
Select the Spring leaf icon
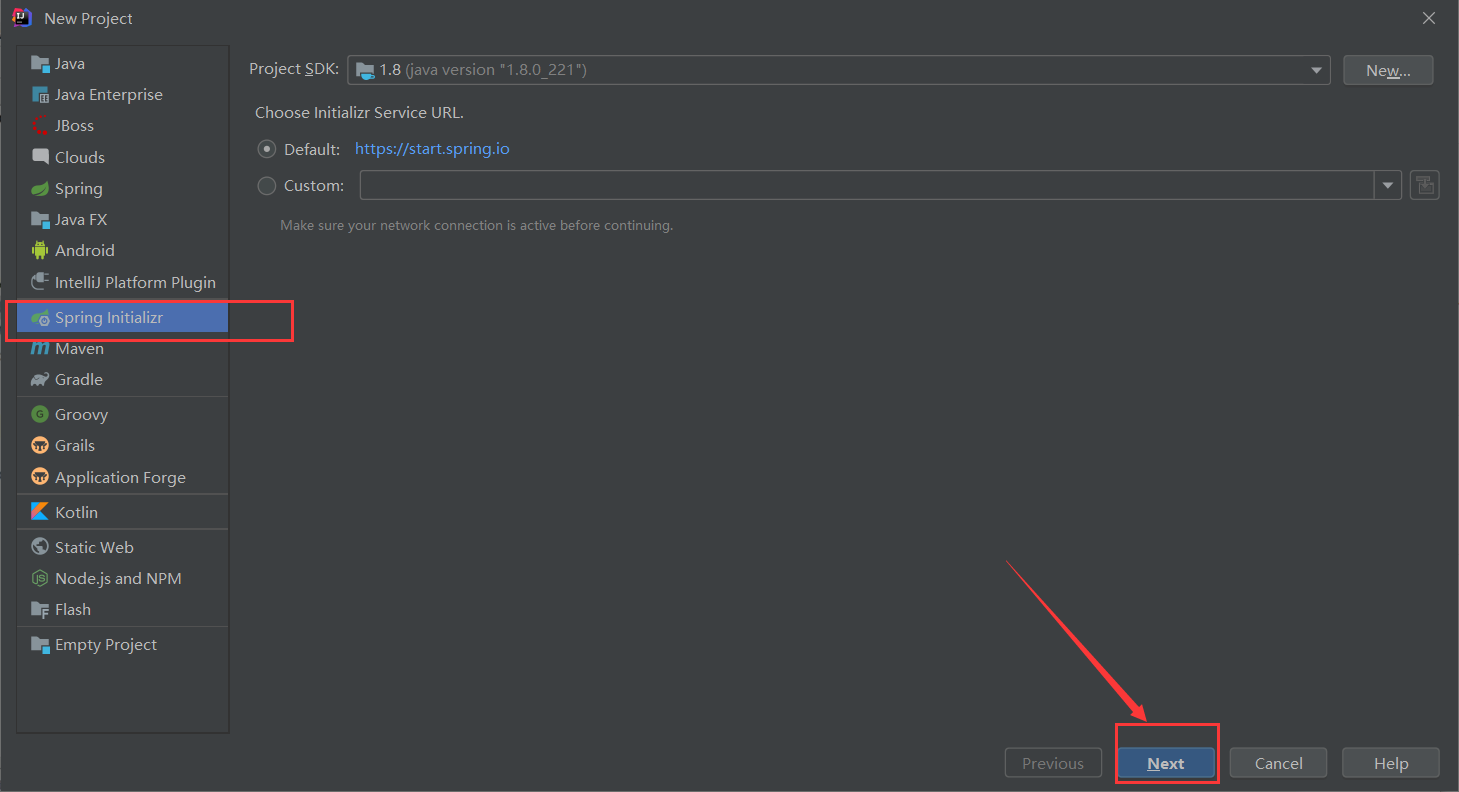click(x=40, y=189)
